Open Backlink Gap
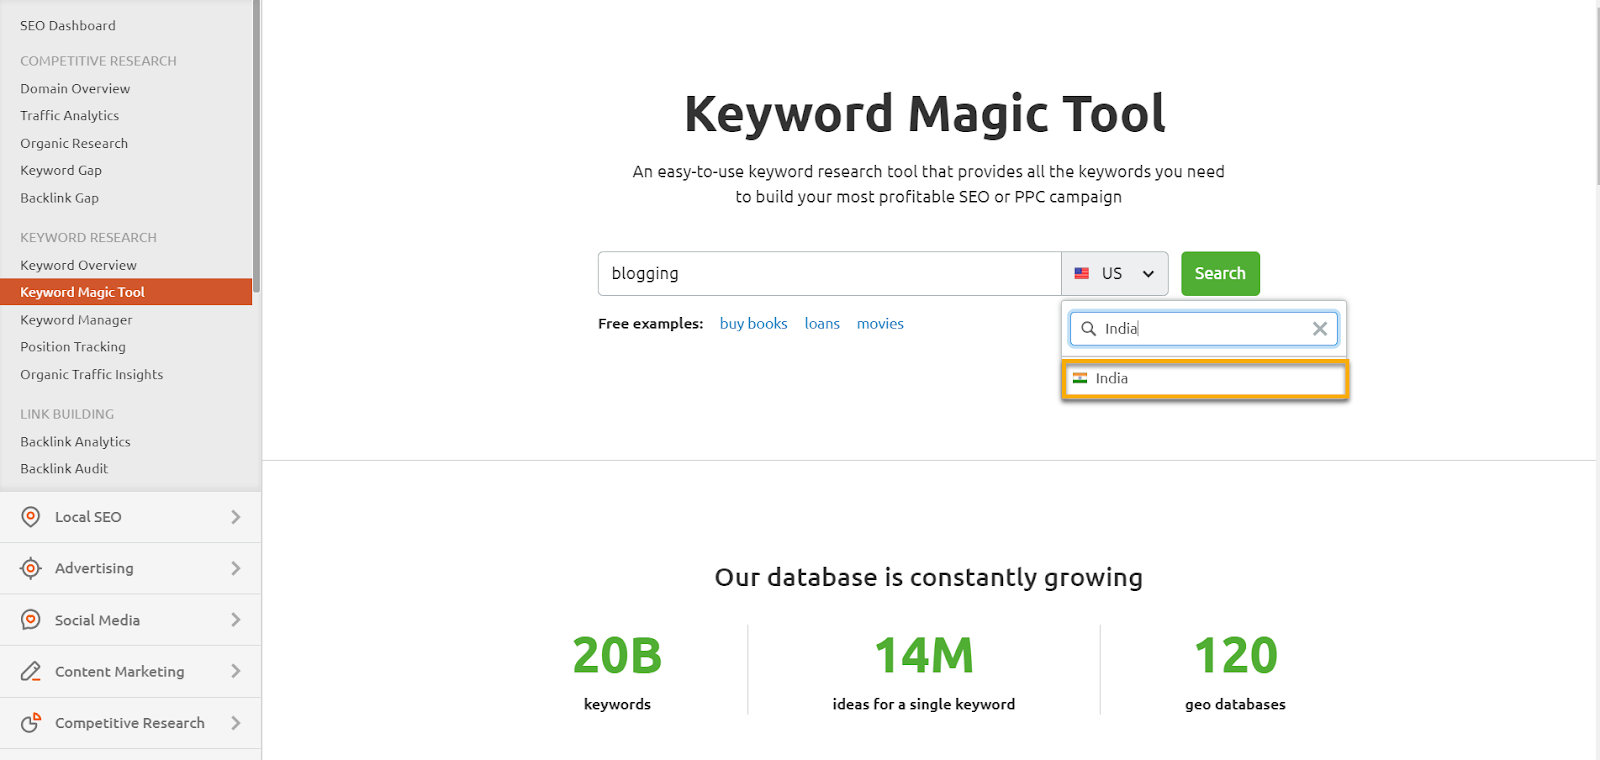Image resolution: width=1600 pixels, height=760 pixels. (60, 198)
